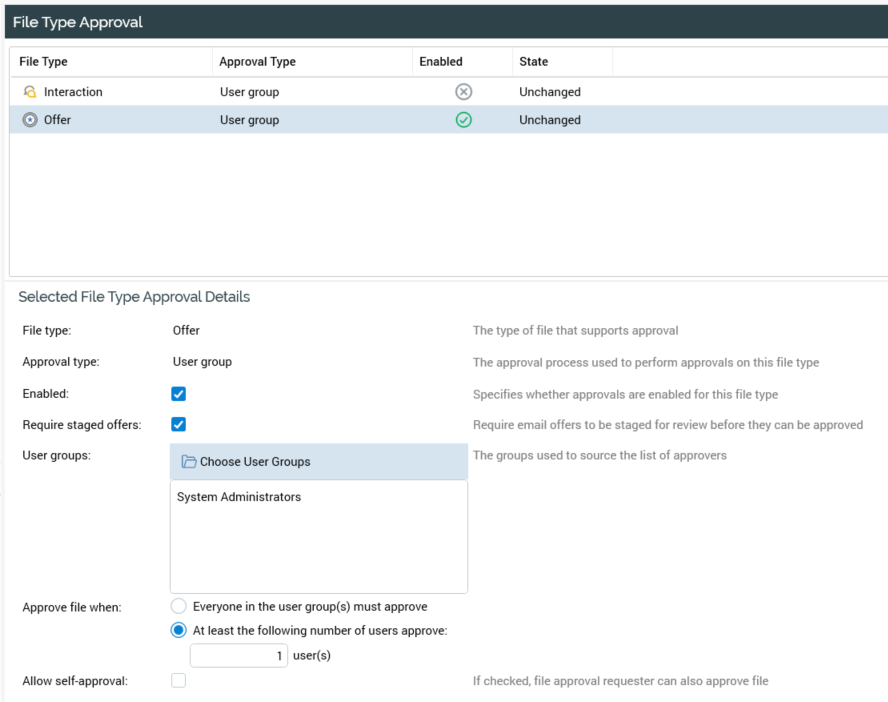Click the folder icon in Choose User Groups
Viewport: 888px width, 702px height.
pyautogui.click(x=188, y=462)
